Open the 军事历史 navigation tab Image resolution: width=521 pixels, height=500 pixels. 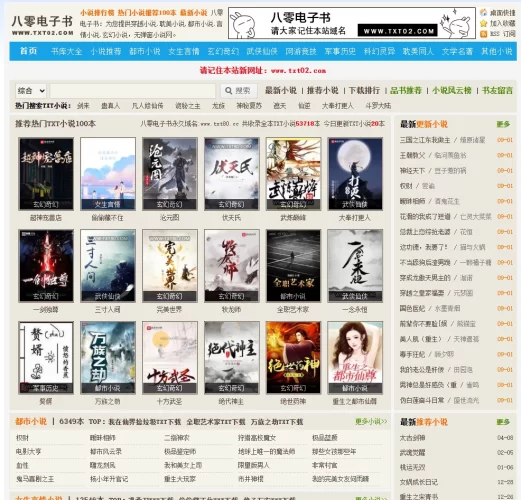click(340, 51)
